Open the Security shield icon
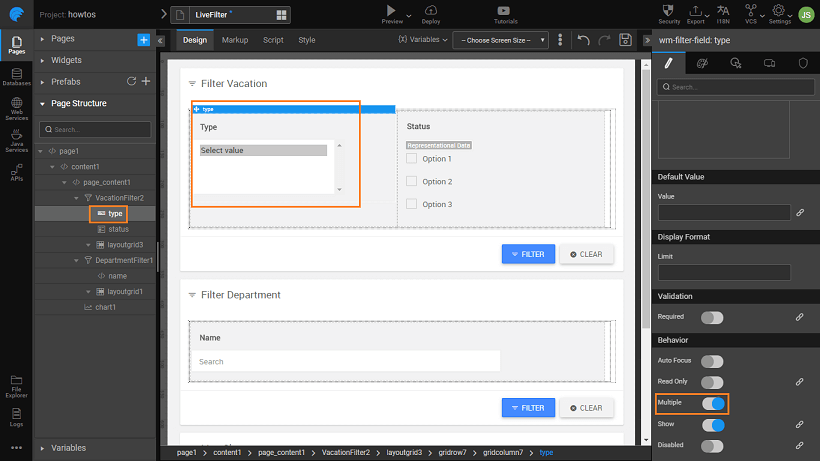Viewport: 820px width, 461px height. pyautogui.click(x=669, y=10)
